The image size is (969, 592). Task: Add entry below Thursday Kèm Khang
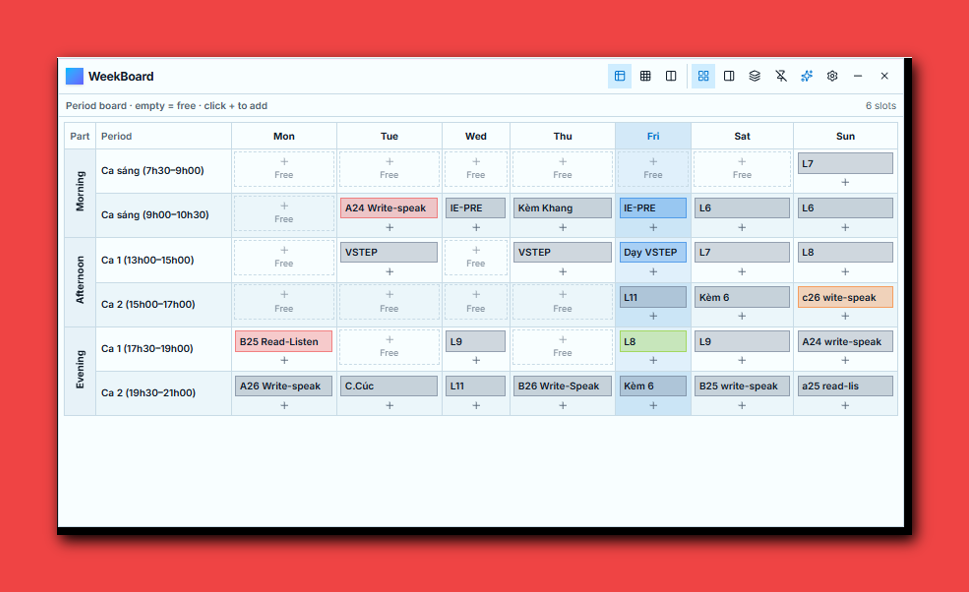click(562, 227)
